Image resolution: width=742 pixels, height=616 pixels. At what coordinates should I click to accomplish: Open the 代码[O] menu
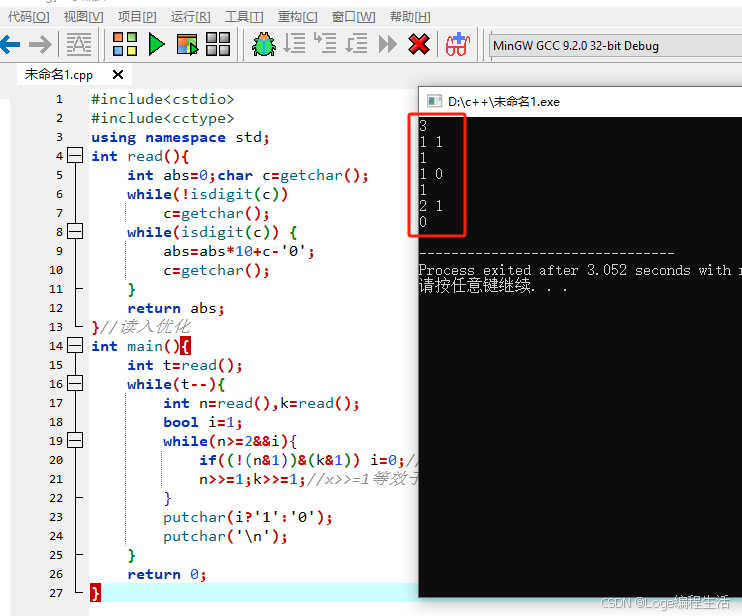click(28, 17)
